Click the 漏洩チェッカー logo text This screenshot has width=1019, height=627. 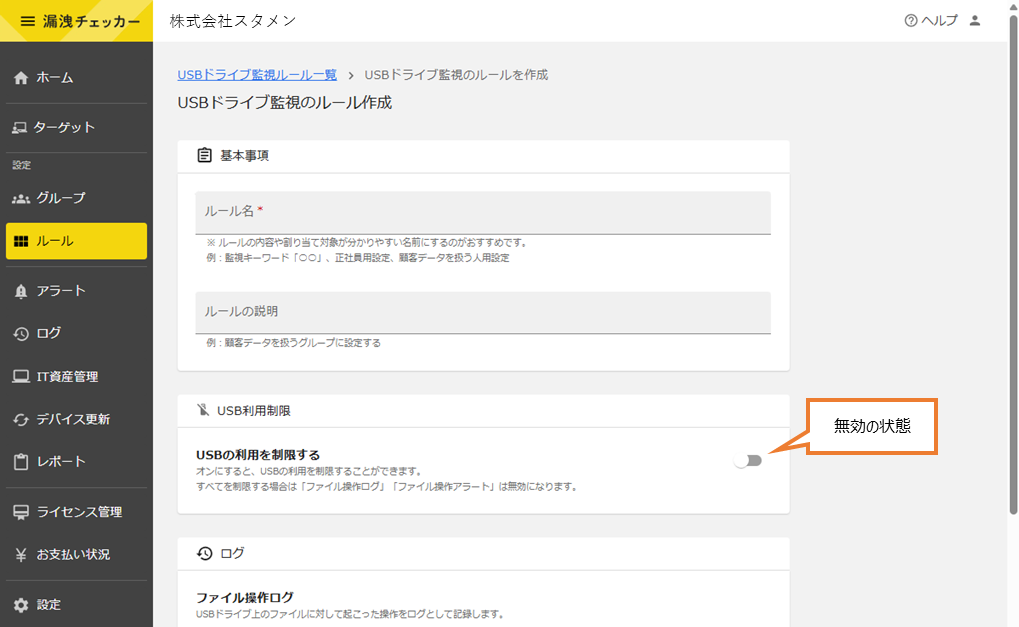[92, 21]
